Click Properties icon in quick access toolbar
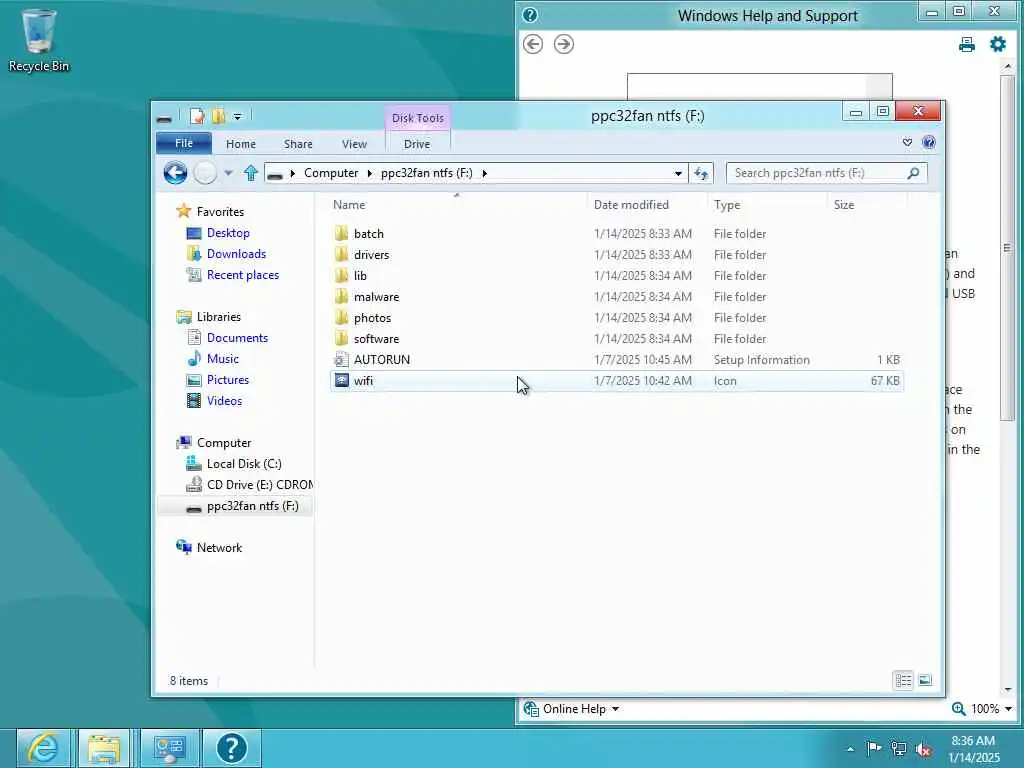 tap(197, 116)
